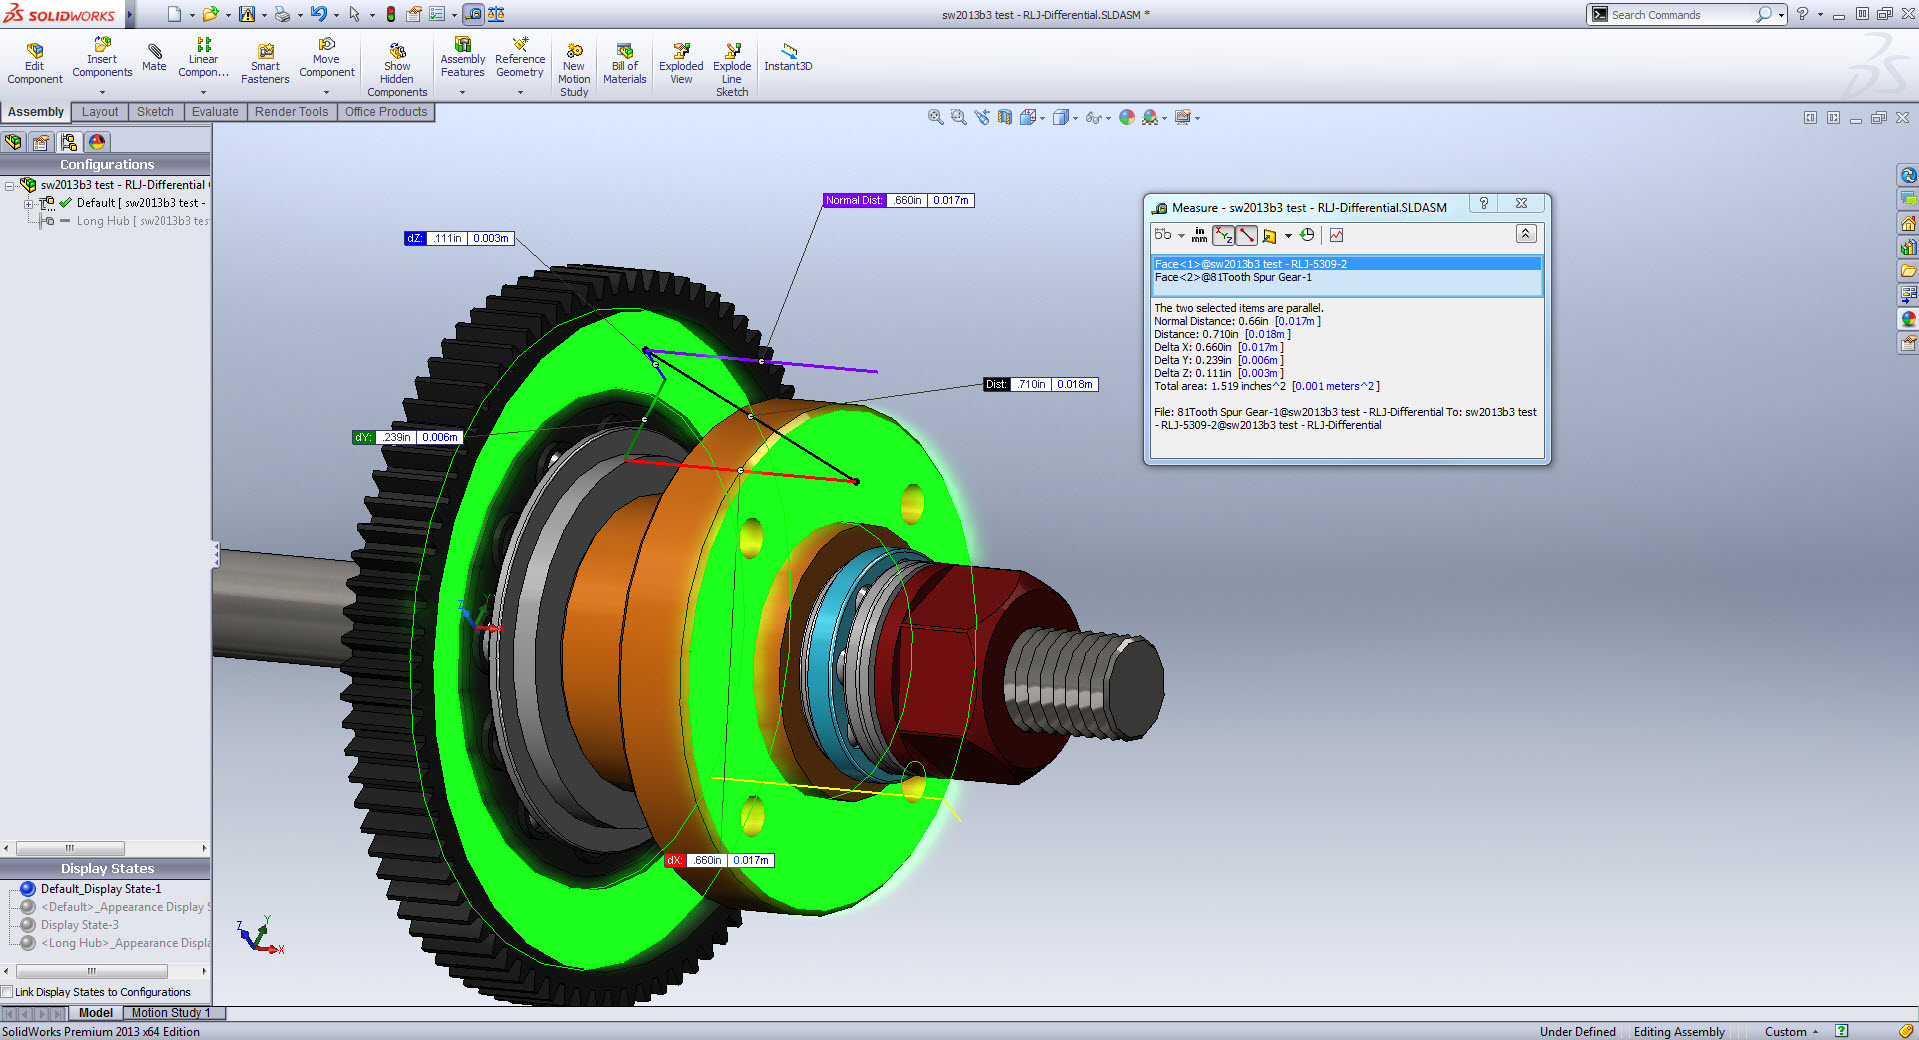
Task: Click Edit Appearance color ball in view toolbar
Action: click(1127, 117)
